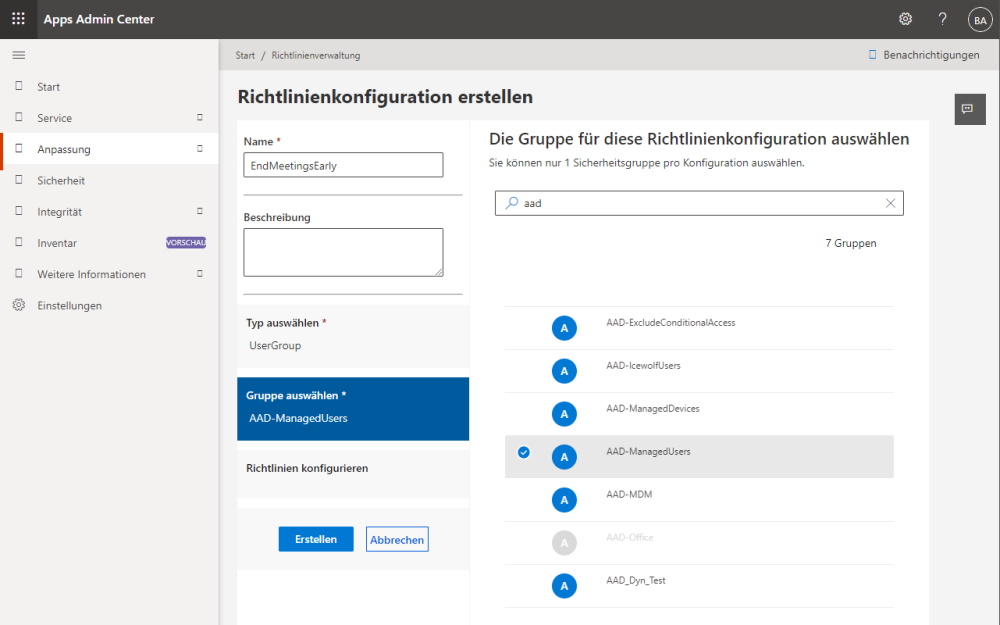Click the avatar of AAD-MDM

[x=564, y=500]
